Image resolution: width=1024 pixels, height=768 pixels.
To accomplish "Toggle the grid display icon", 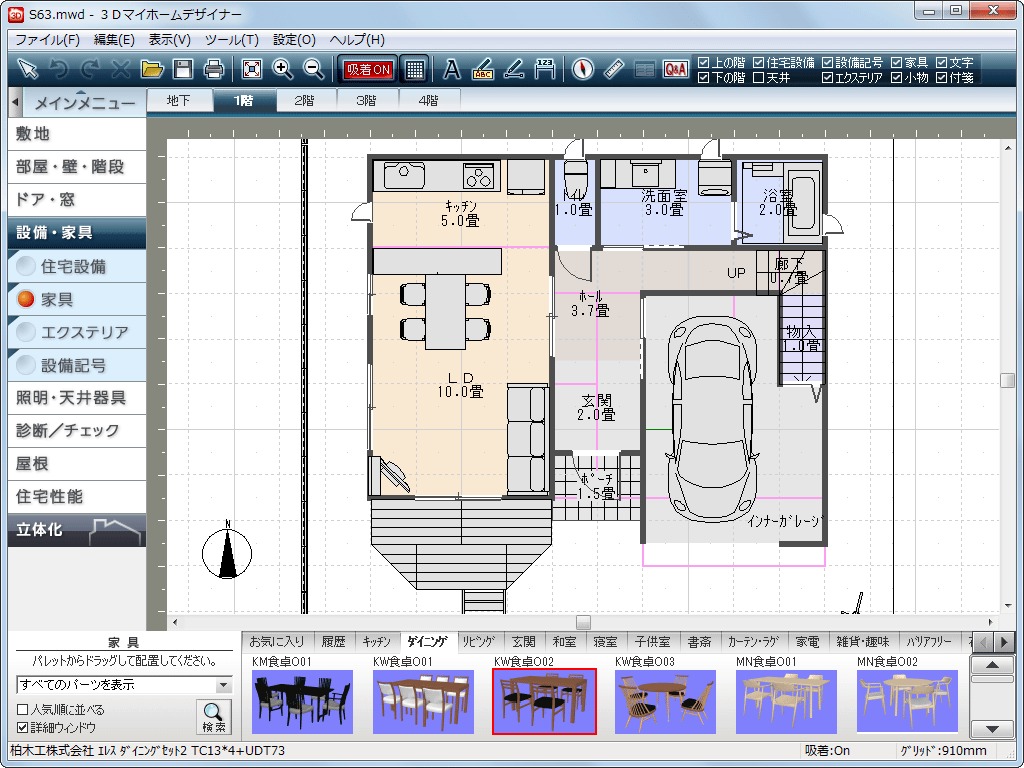I will (414, 69).
